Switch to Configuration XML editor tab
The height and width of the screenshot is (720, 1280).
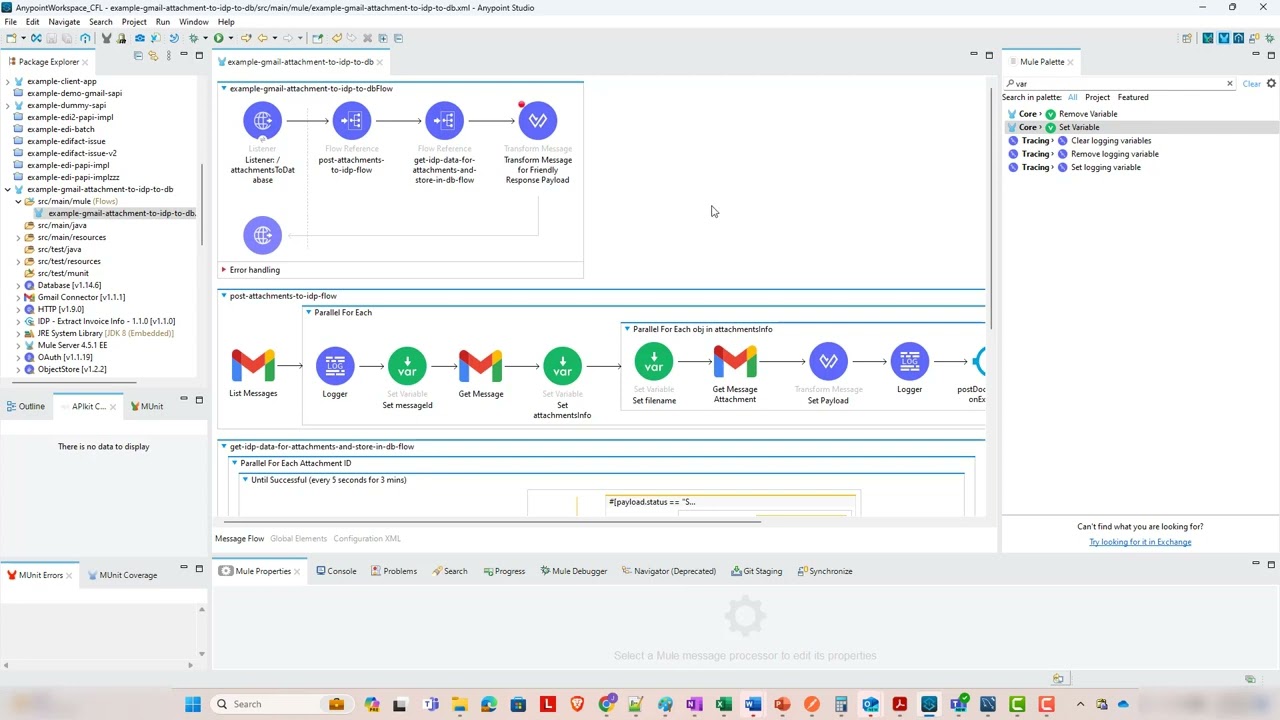[367, 539]
